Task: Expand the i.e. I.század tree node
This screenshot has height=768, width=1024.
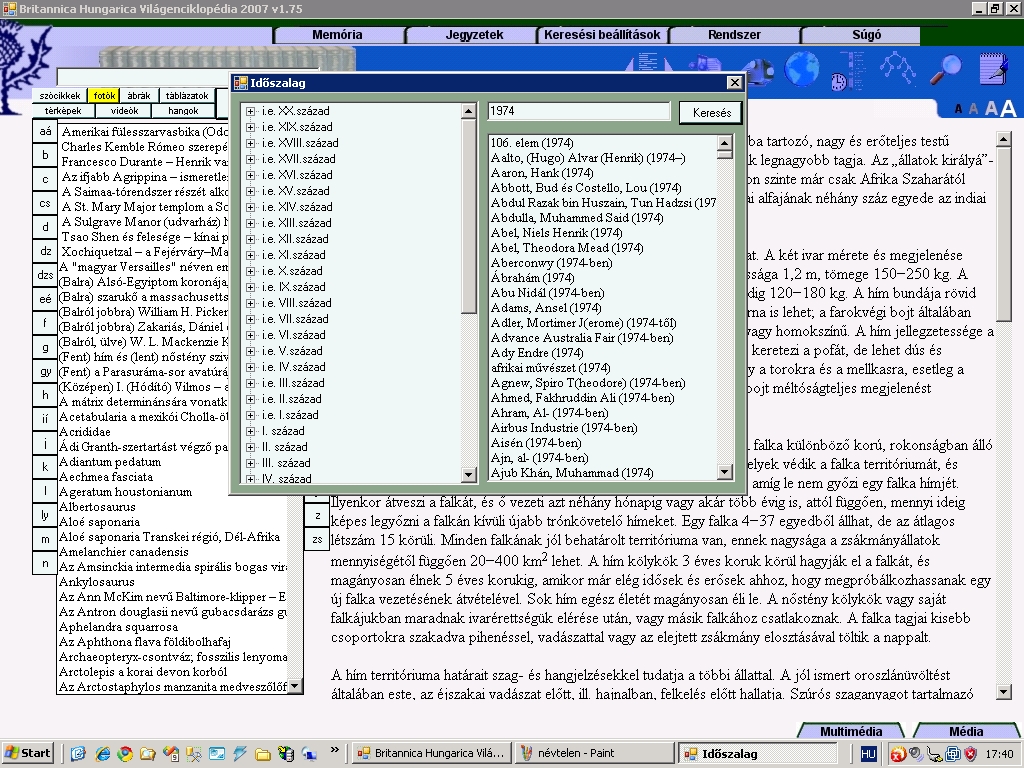Action: 250,415
